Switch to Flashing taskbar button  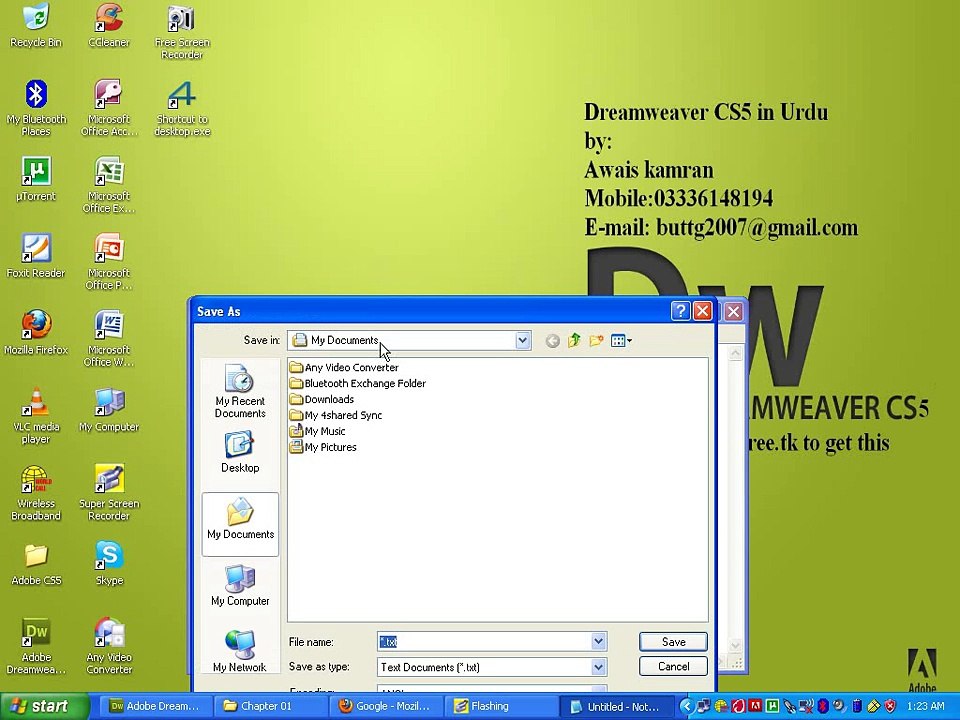(500, 706)
